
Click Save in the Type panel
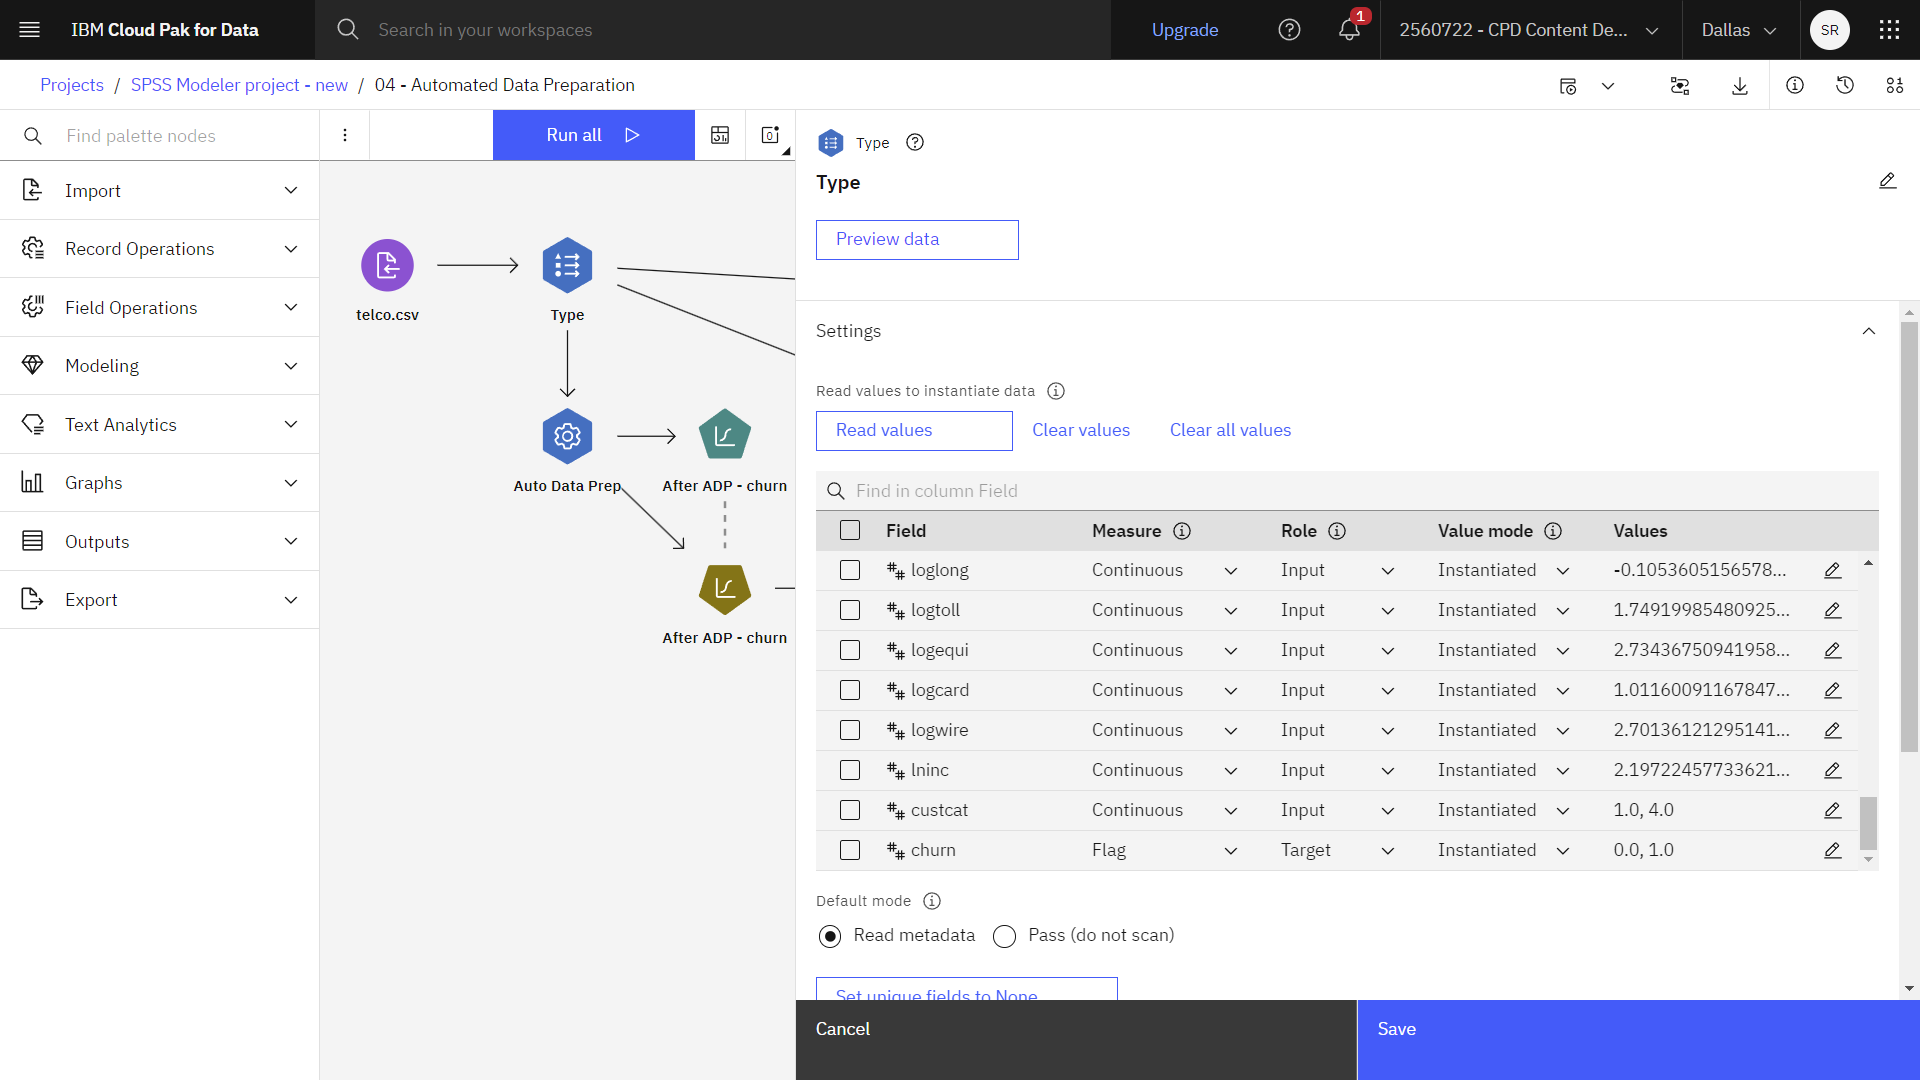coord(1638,1040)
